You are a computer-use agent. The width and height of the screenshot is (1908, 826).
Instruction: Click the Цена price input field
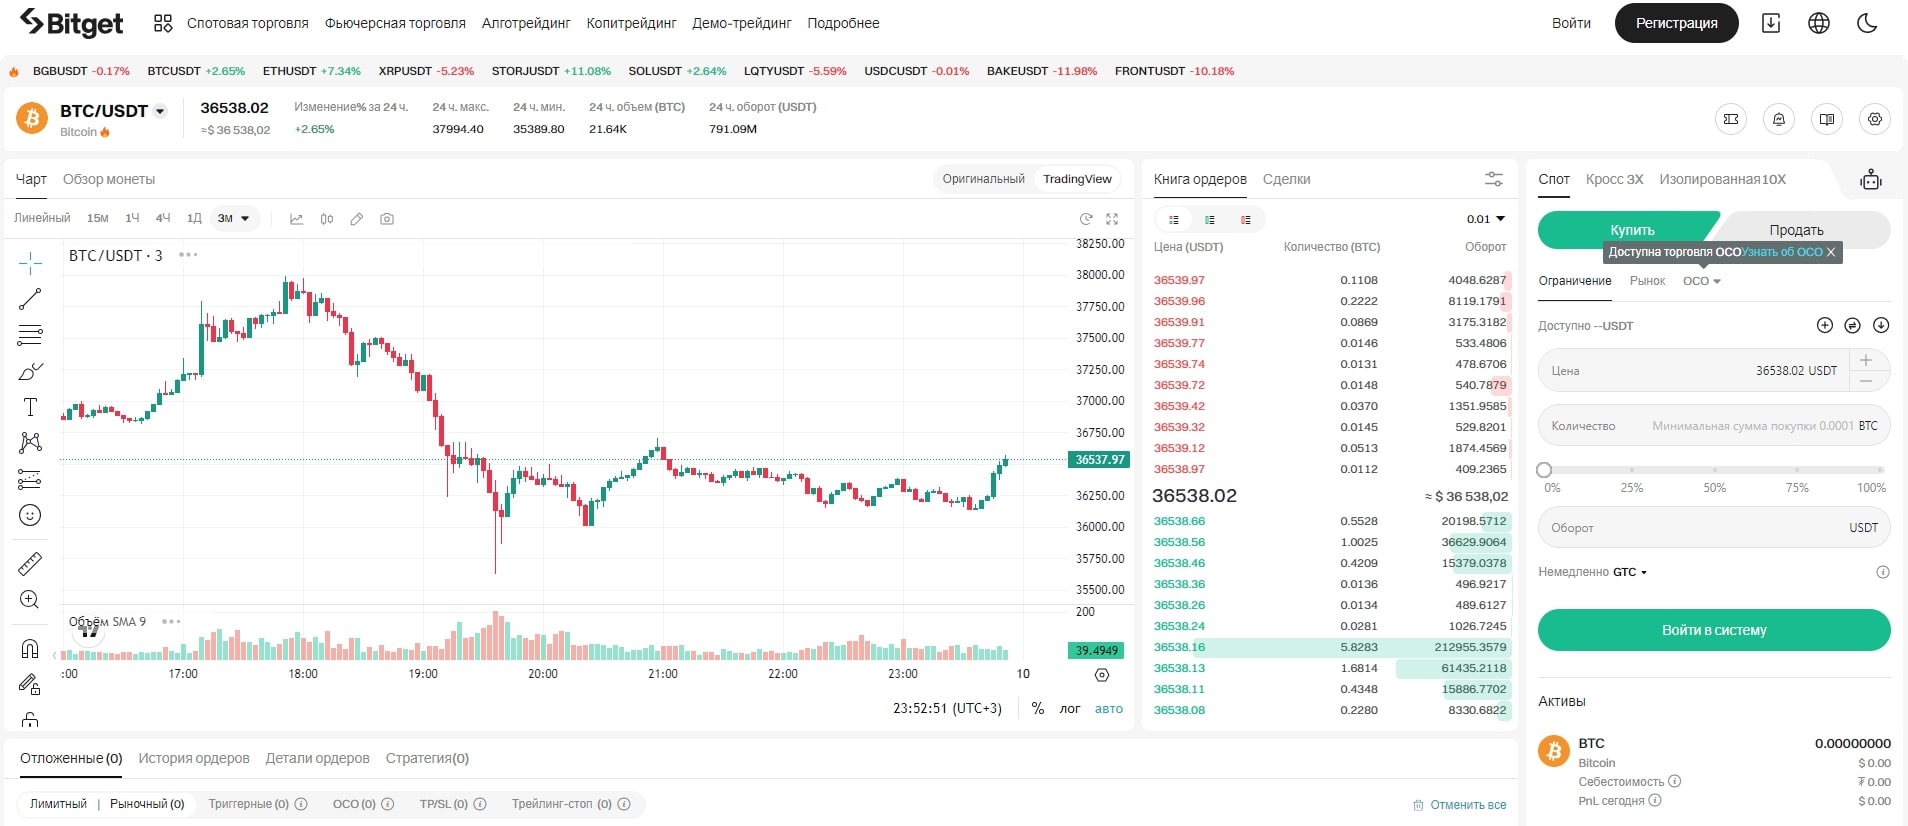[x=1693, y=370]
